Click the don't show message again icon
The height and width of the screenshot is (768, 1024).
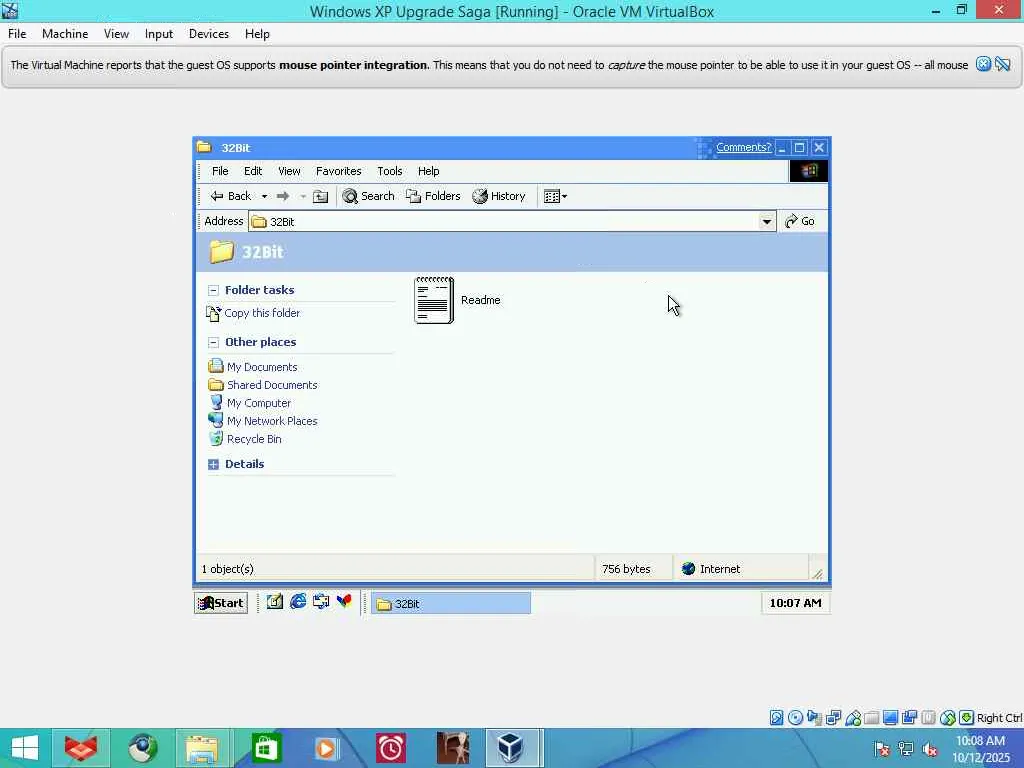[x=1003, y=64]
